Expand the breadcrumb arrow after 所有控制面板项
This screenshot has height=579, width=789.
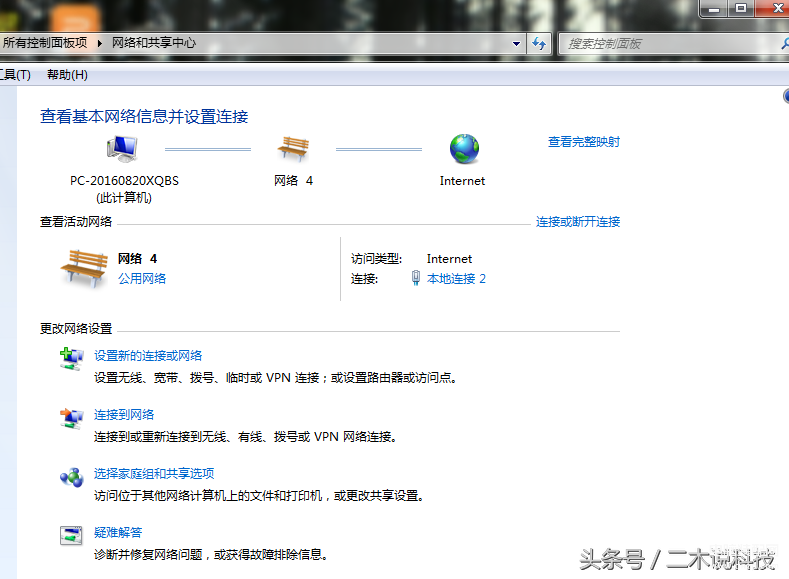(x=100, y=43)
